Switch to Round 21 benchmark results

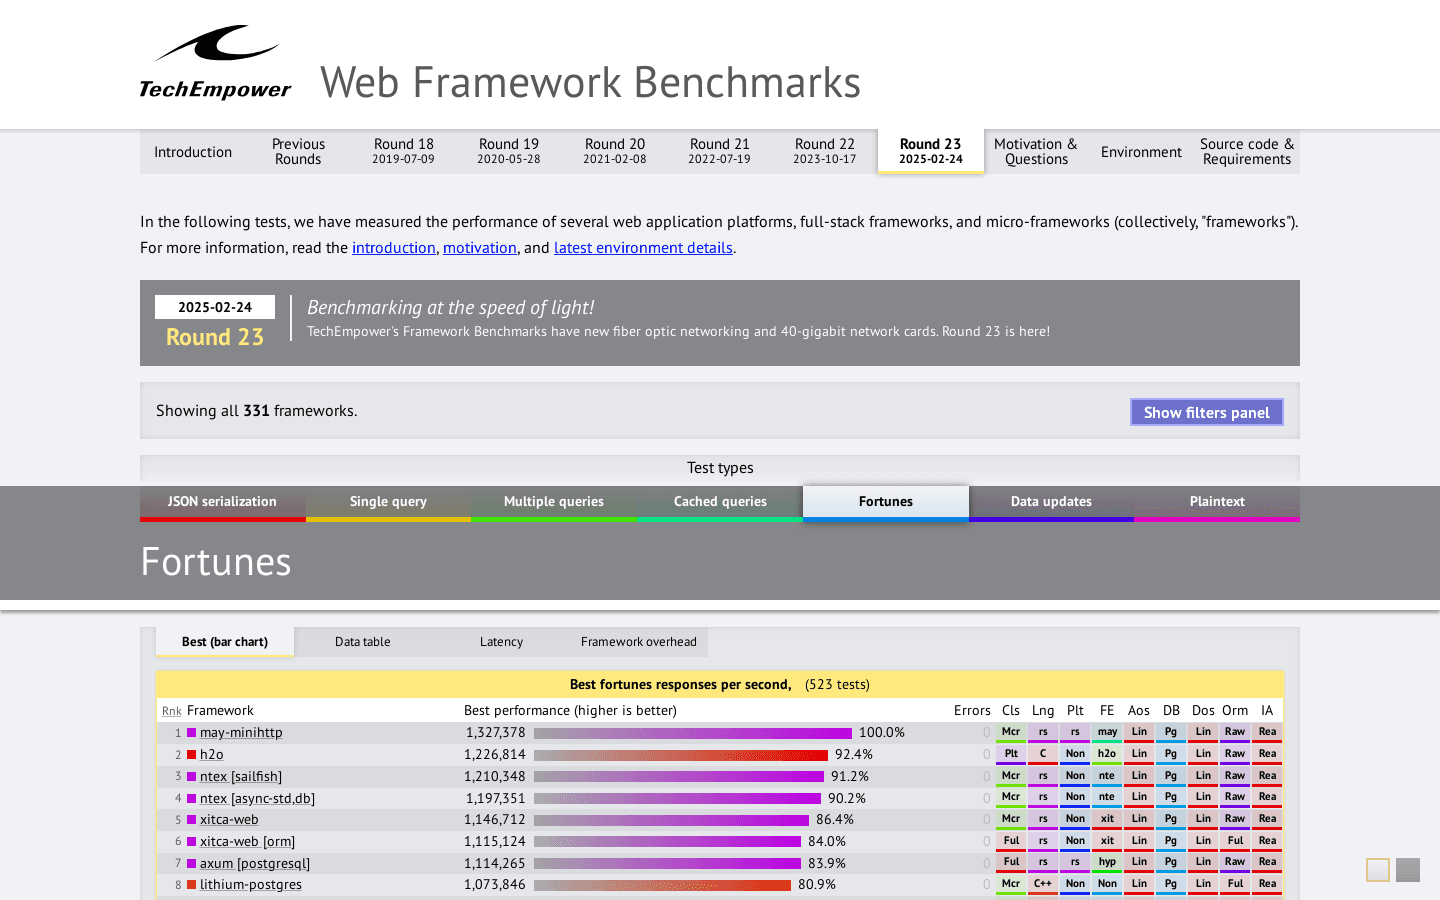click(x=719, y=151)
